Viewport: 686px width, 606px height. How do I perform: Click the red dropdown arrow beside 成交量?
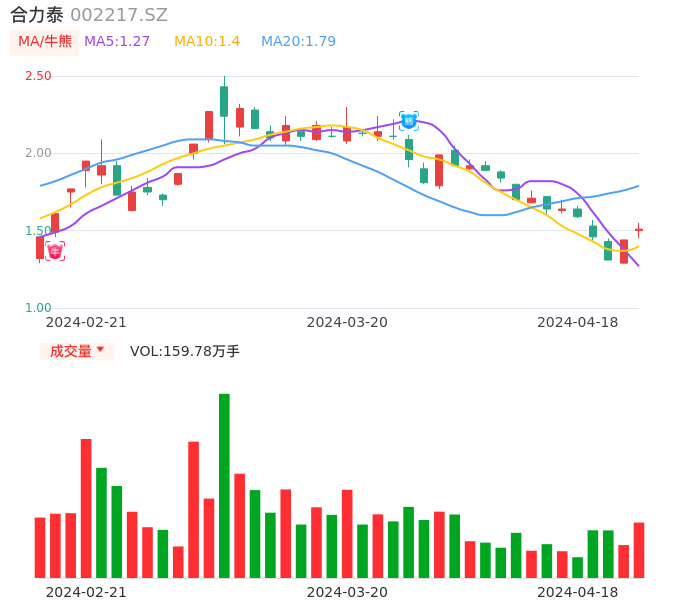[x=100, y=350]
